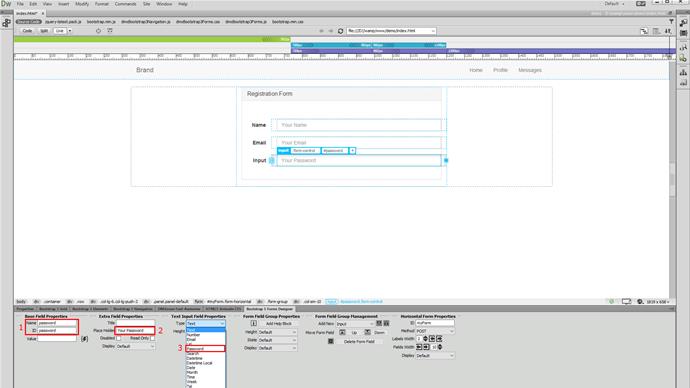This screenshot has height=388, width=690.
Task: Choose Number in the Type list
Action: tap(206, 335)
